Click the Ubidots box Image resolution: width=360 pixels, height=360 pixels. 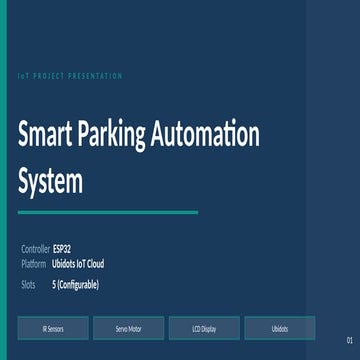(x=280, y=328)
